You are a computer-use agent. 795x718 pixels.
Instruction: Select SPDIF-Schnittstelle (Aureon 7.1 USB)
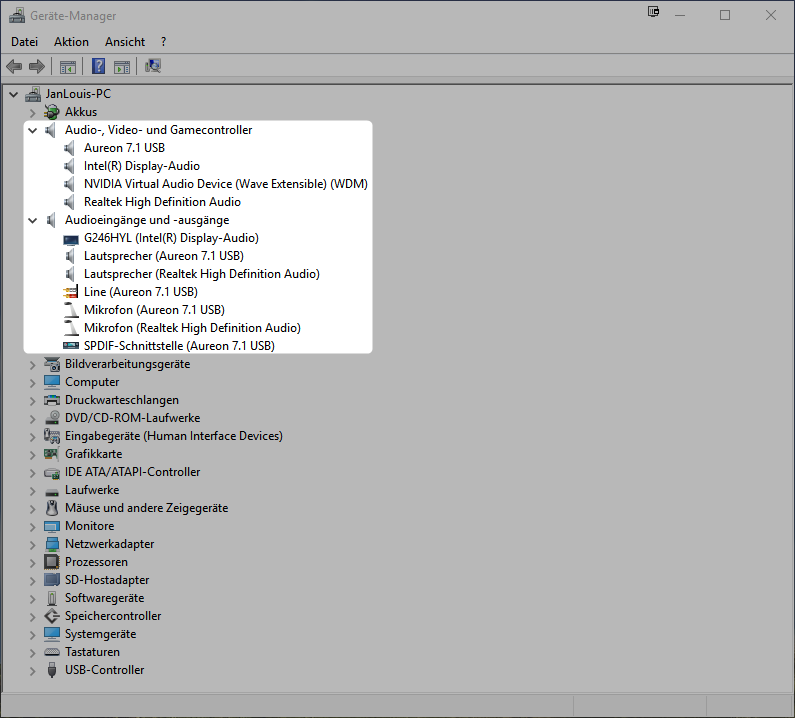[179, 346]
